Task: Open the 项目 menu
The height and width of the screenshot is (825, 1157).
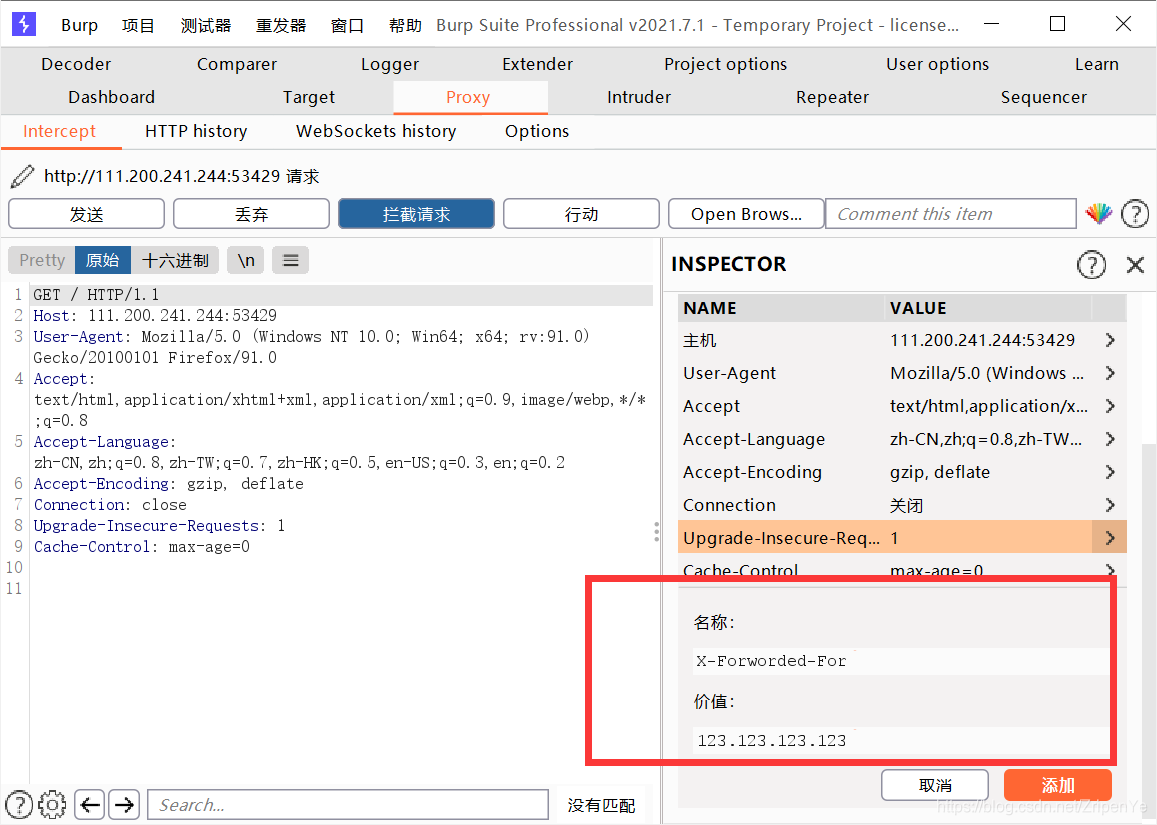Action: pyautogui.click(x=138, y=25)
